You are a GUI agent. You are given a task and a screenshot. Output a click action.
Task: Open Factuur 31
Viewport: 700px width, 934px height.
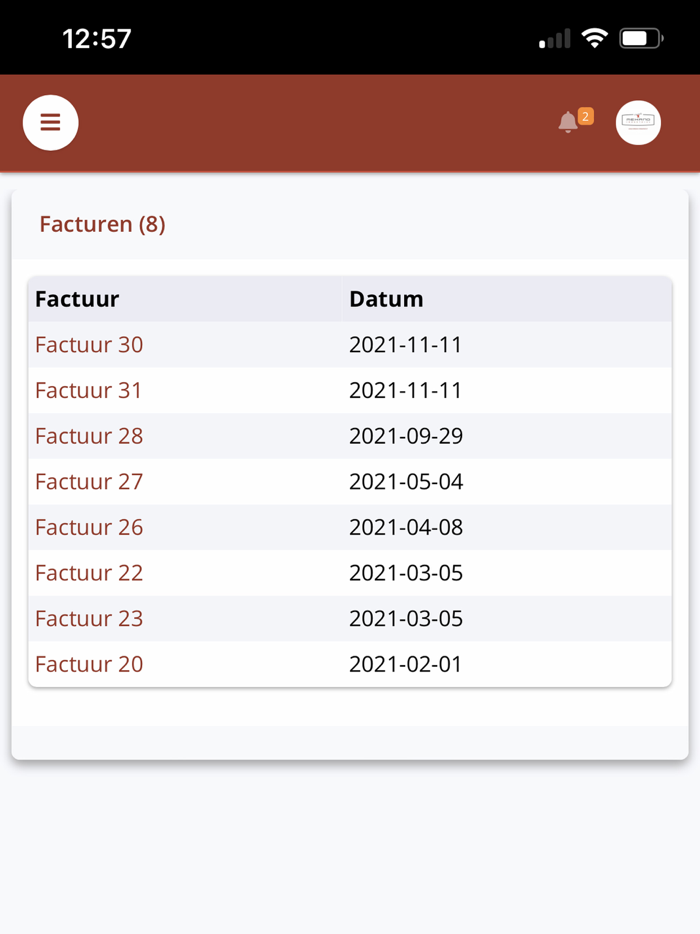tap(89, 390)
